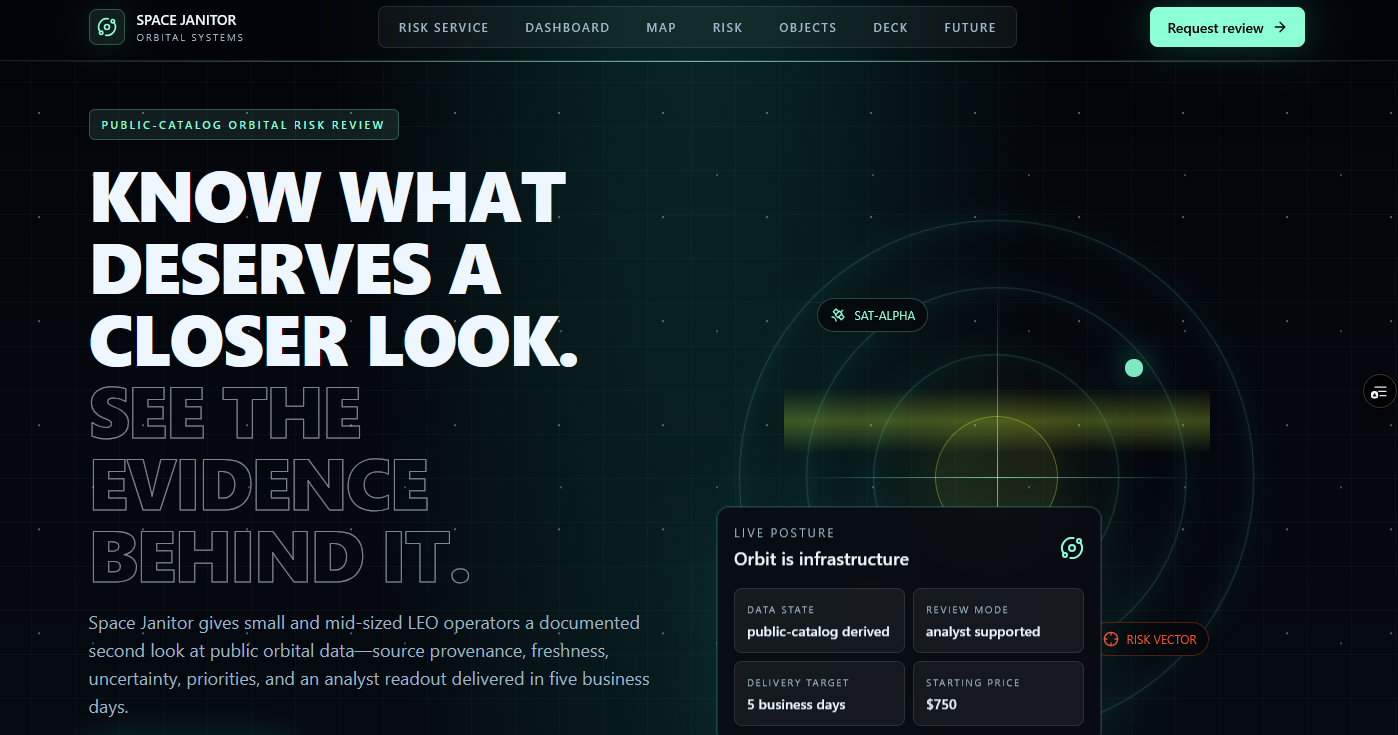Select the Risk nav item
1398x735 pixels.
coord(728,28)
